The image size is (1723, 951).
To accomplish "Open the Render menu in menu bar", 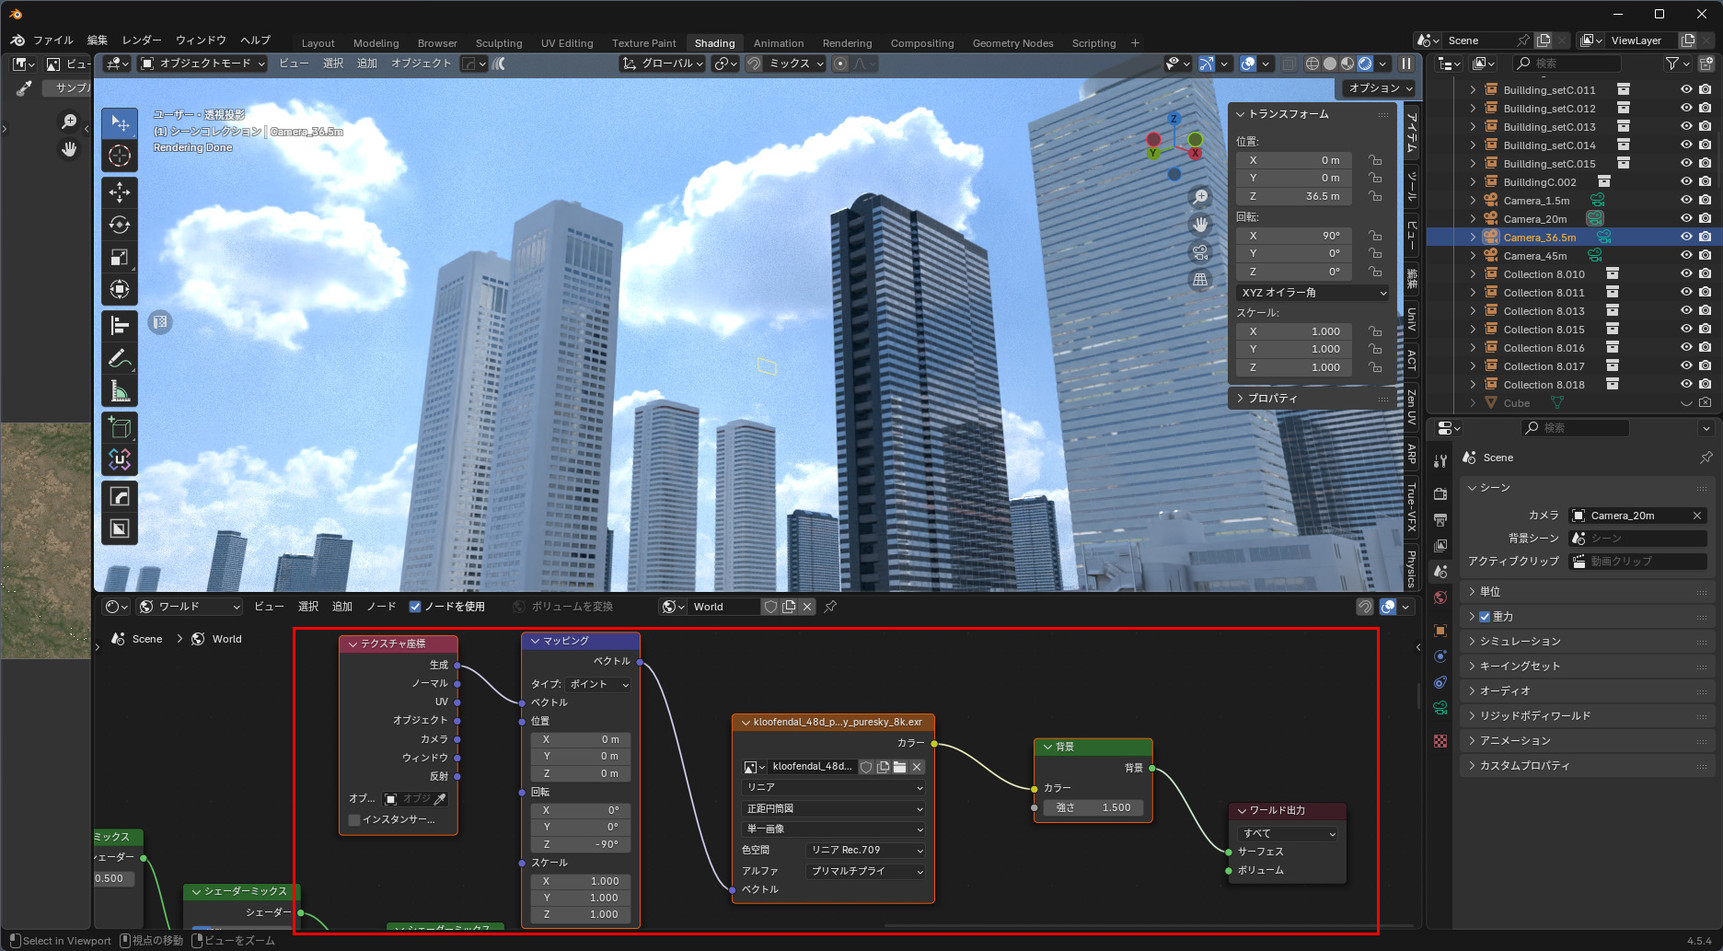I will 141,40.
